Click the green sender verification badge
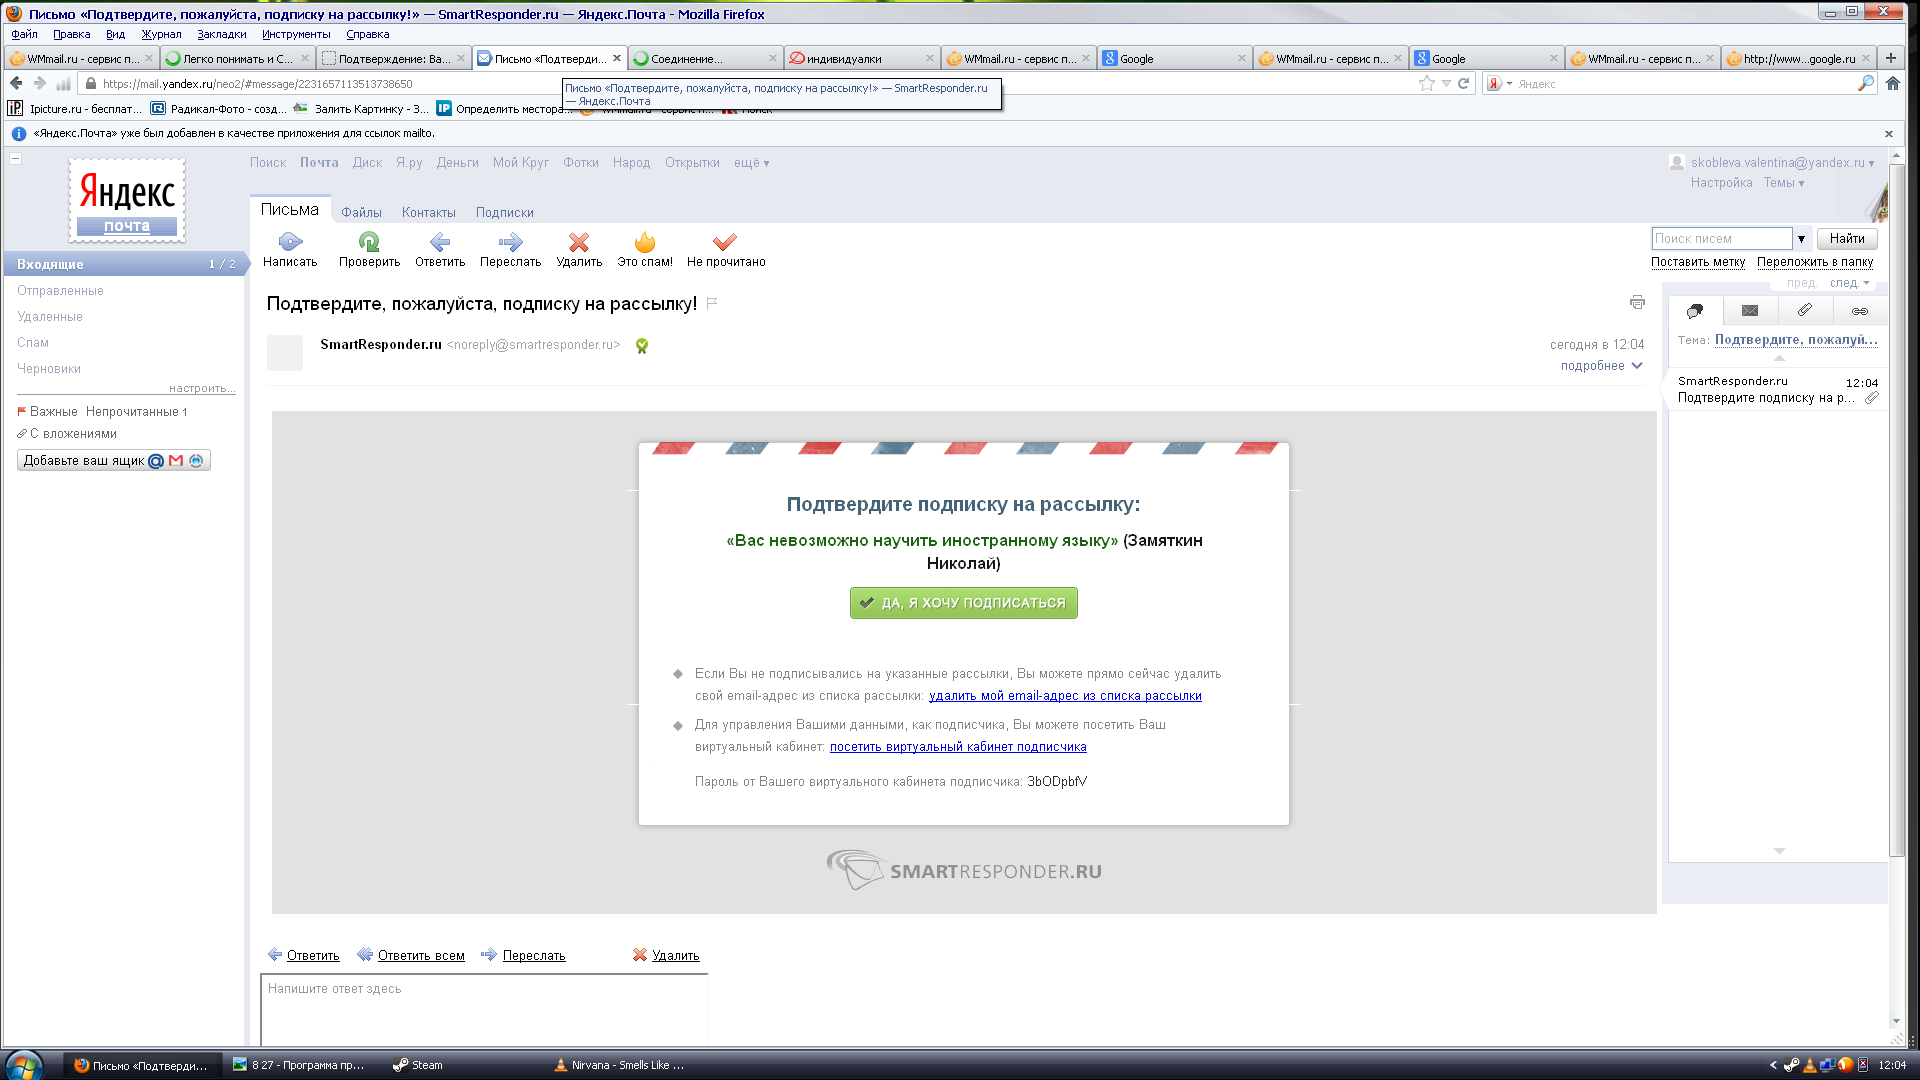 pyautogui.click(x=642, y=346)
